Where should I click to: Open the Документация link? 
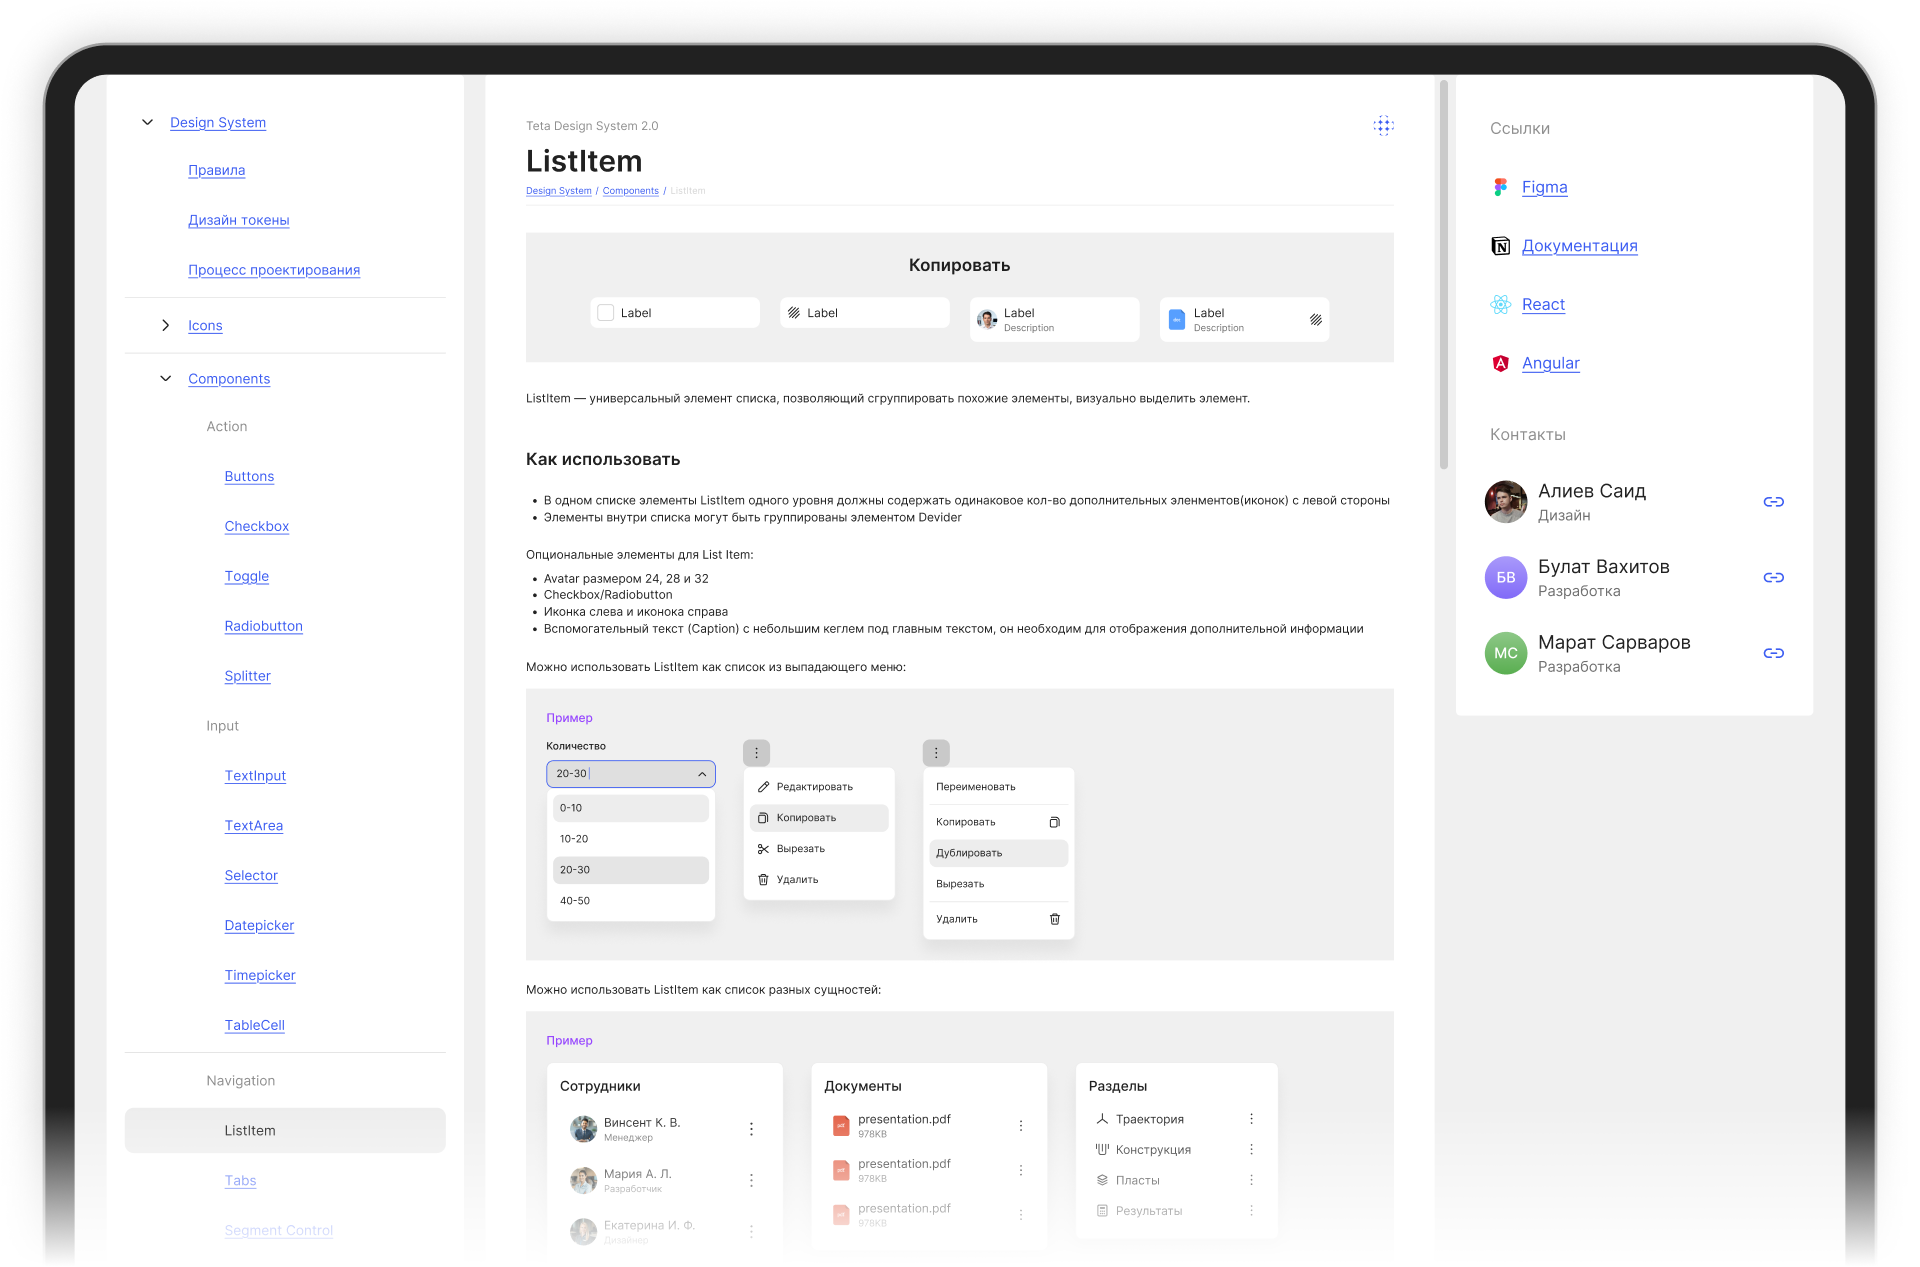click(x=1580, y=245)
